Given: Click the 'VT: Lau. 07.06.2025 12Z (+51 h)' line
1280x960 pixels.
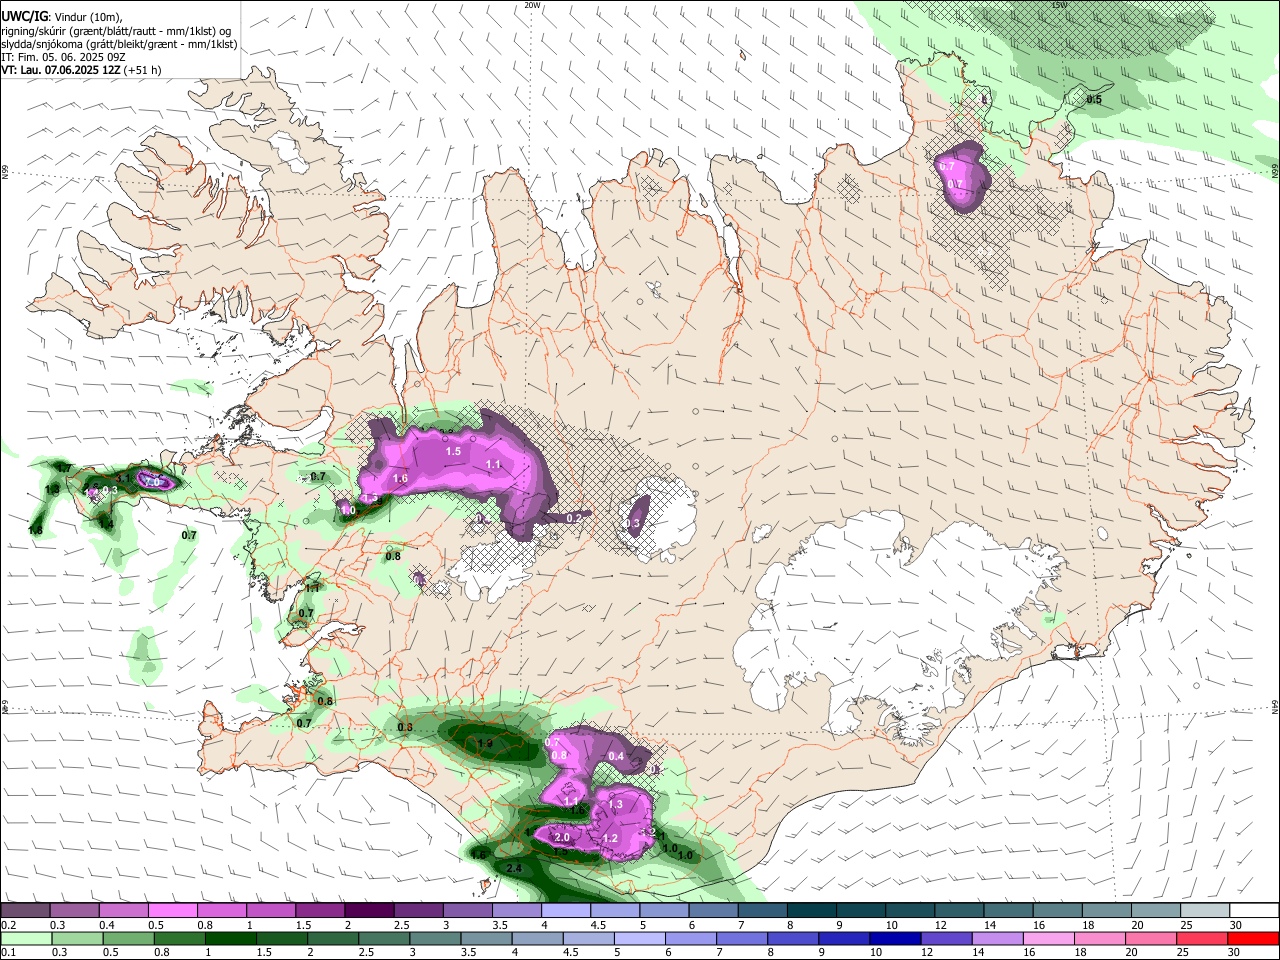Looking at the screenshot, I should coord(81,70).
